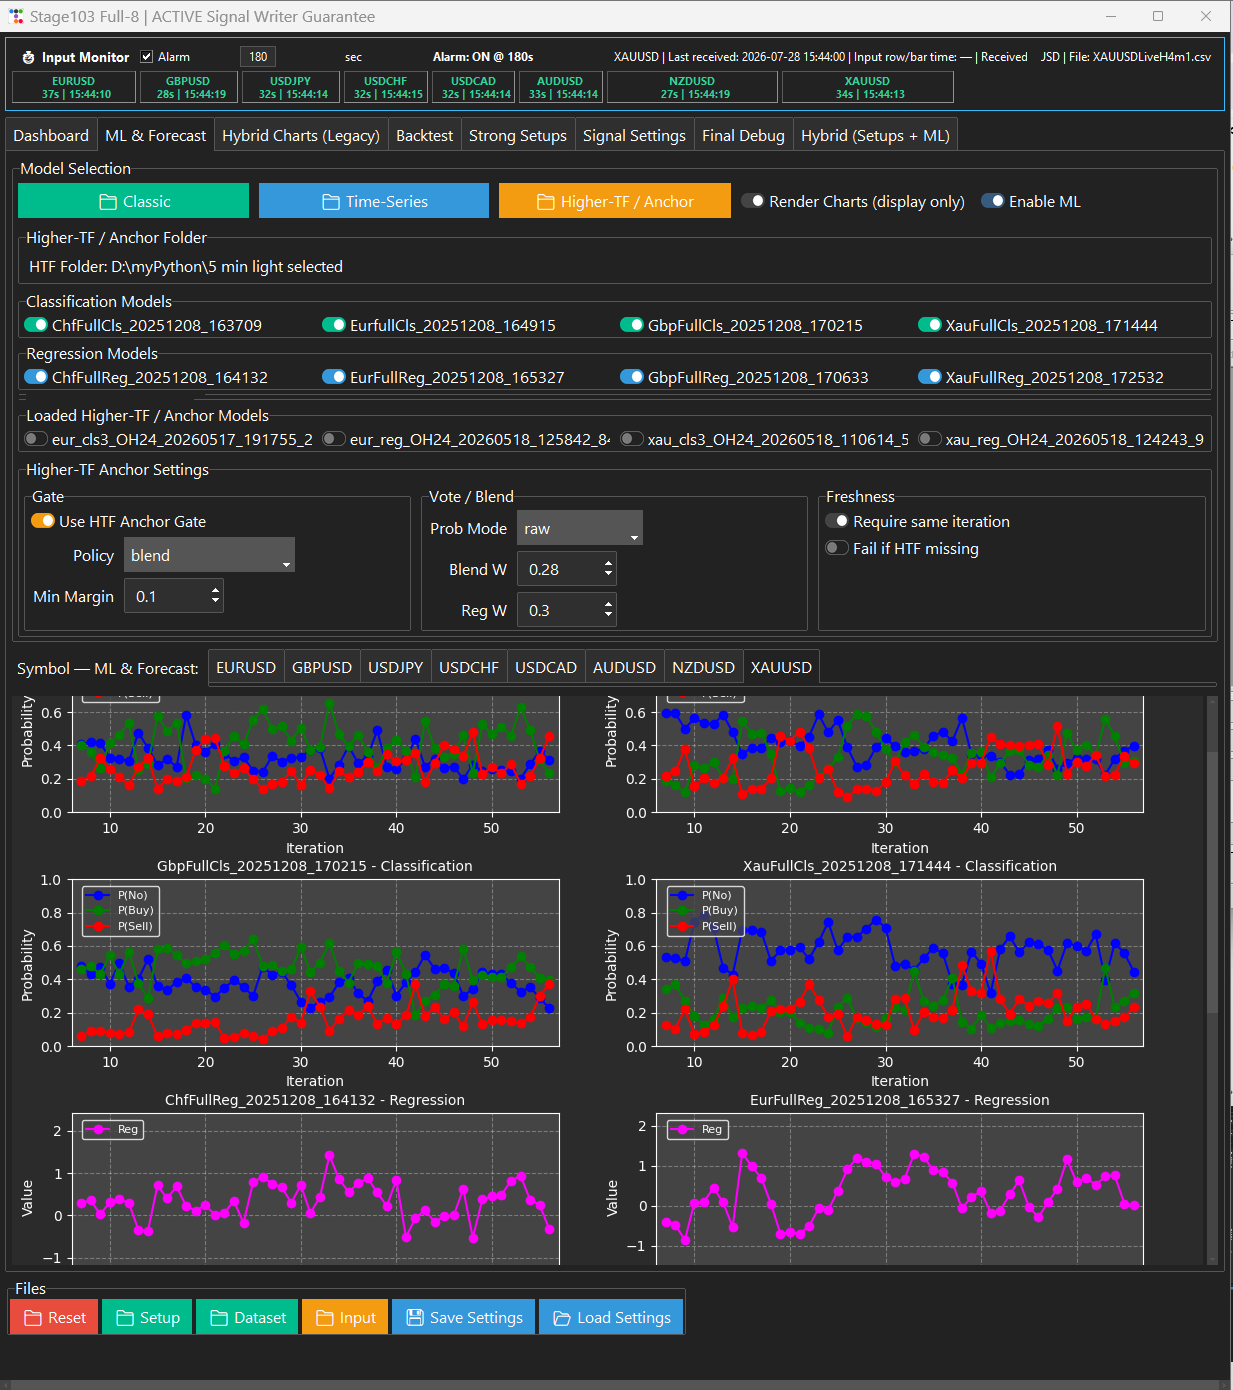Screen dimensions: 1233x1390
Task: Disable ChfFullCls_20251208_163709 classification model
Action: (x=36, y=325)
